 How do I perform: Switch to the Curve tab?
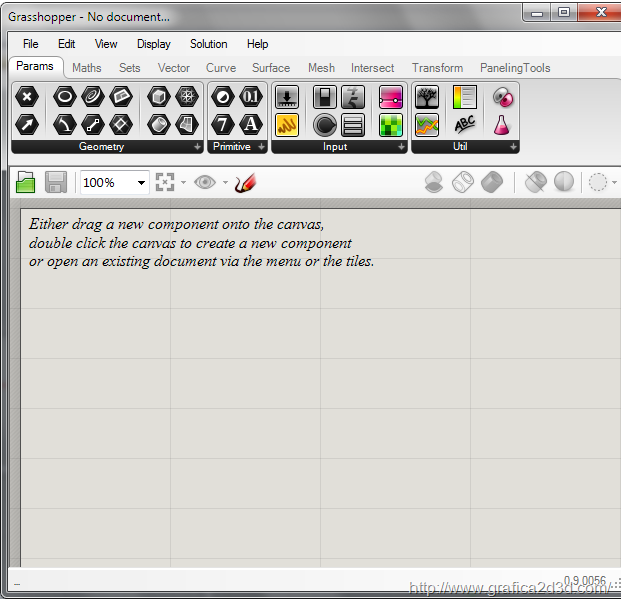tap(220, 68)
